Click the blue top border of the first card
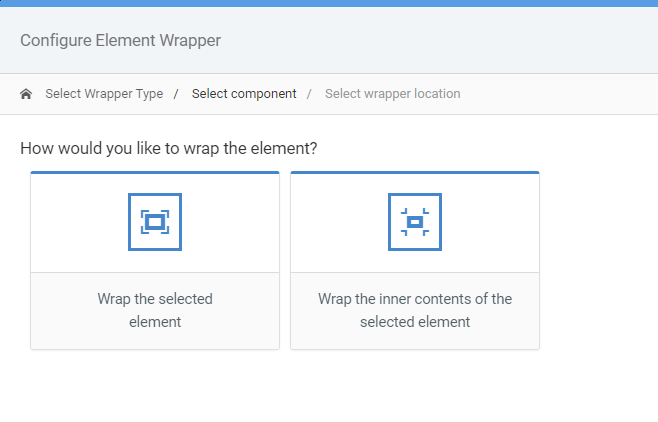Viewport: 658px width, 422px height. 155,172
